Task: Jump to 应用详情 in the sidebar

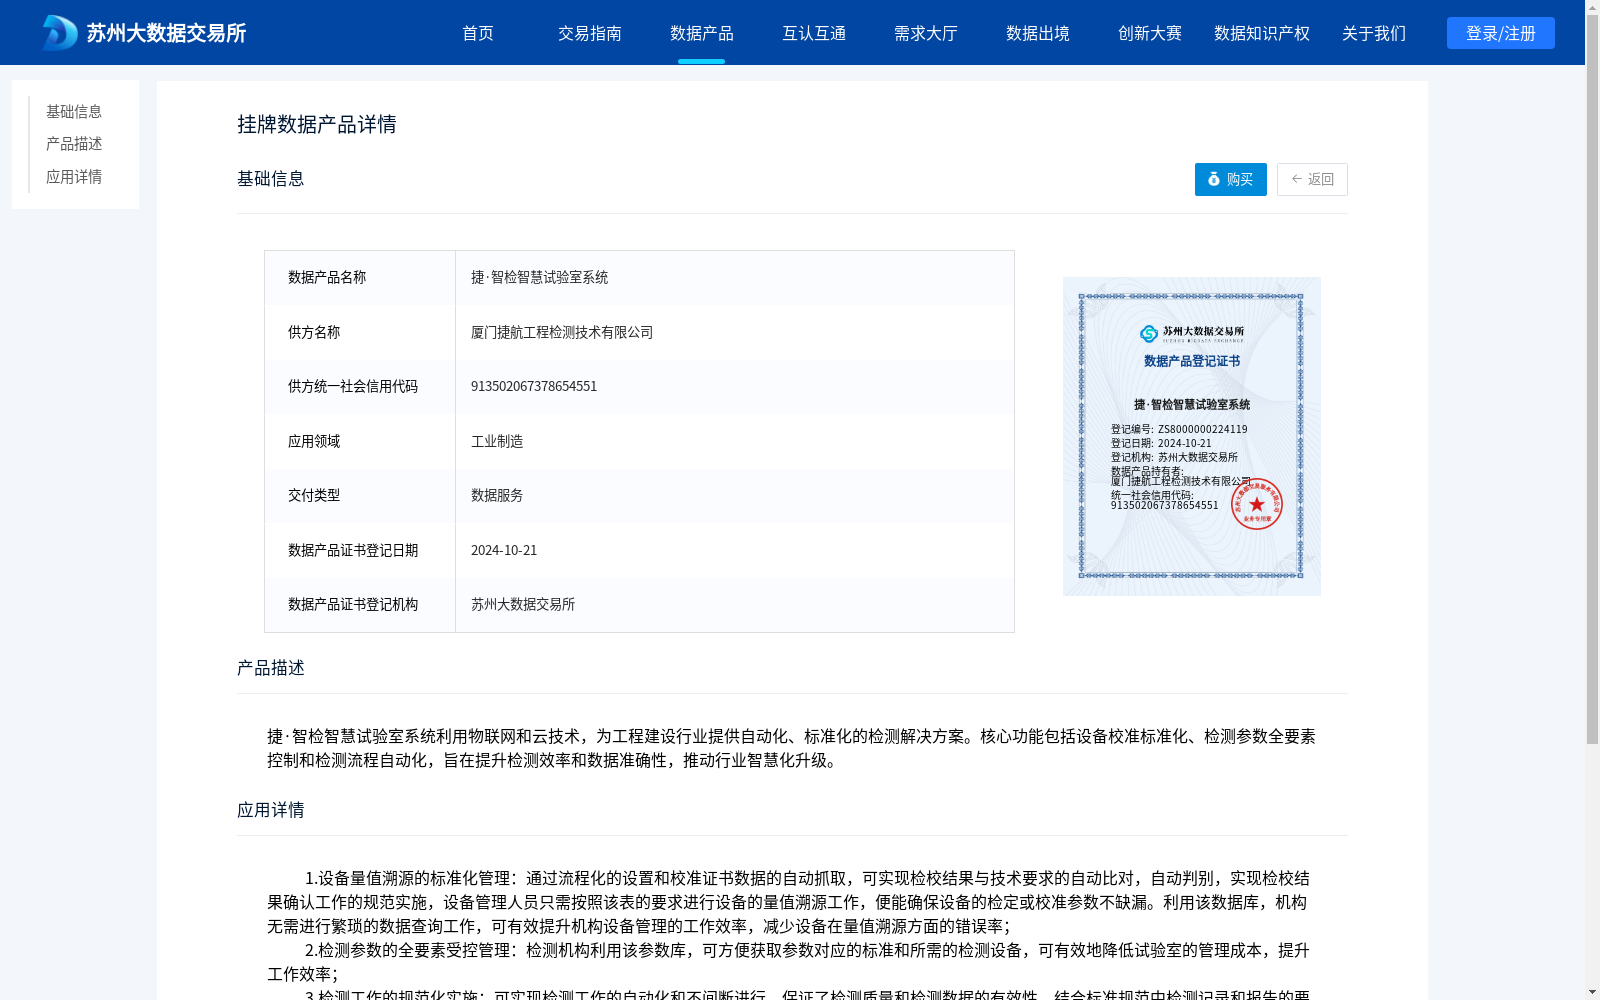Action: tap(74, 177)
